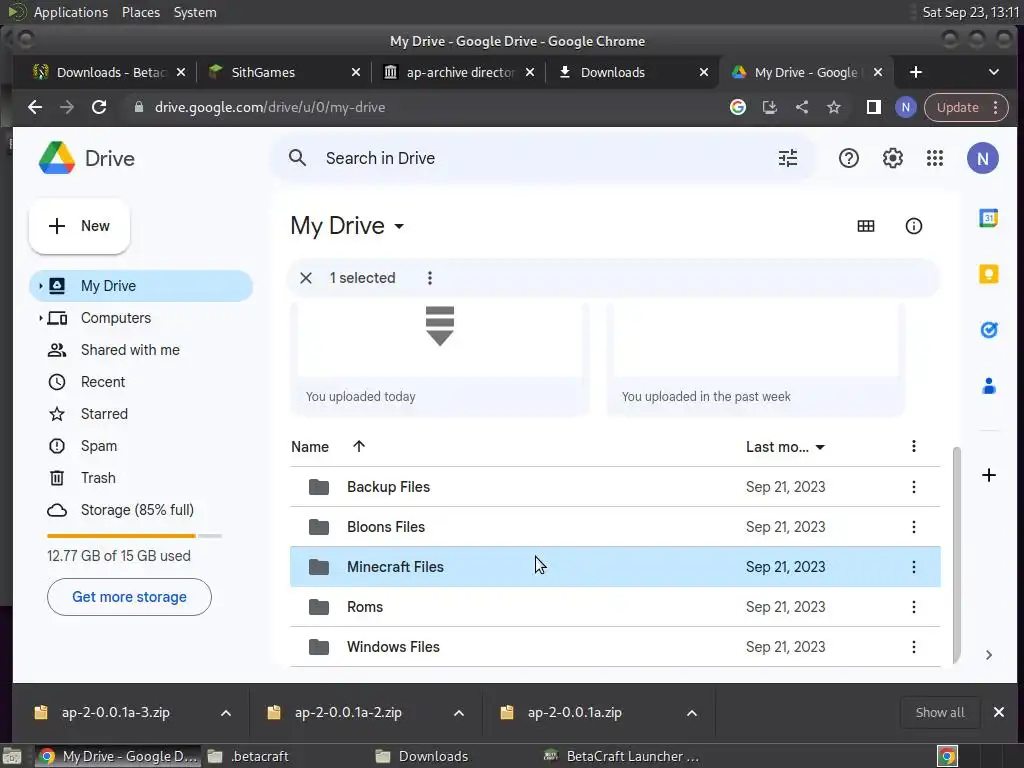Open Google Tasks side panel
Viewport: 1024px width, 768px height.
point(989,330)
